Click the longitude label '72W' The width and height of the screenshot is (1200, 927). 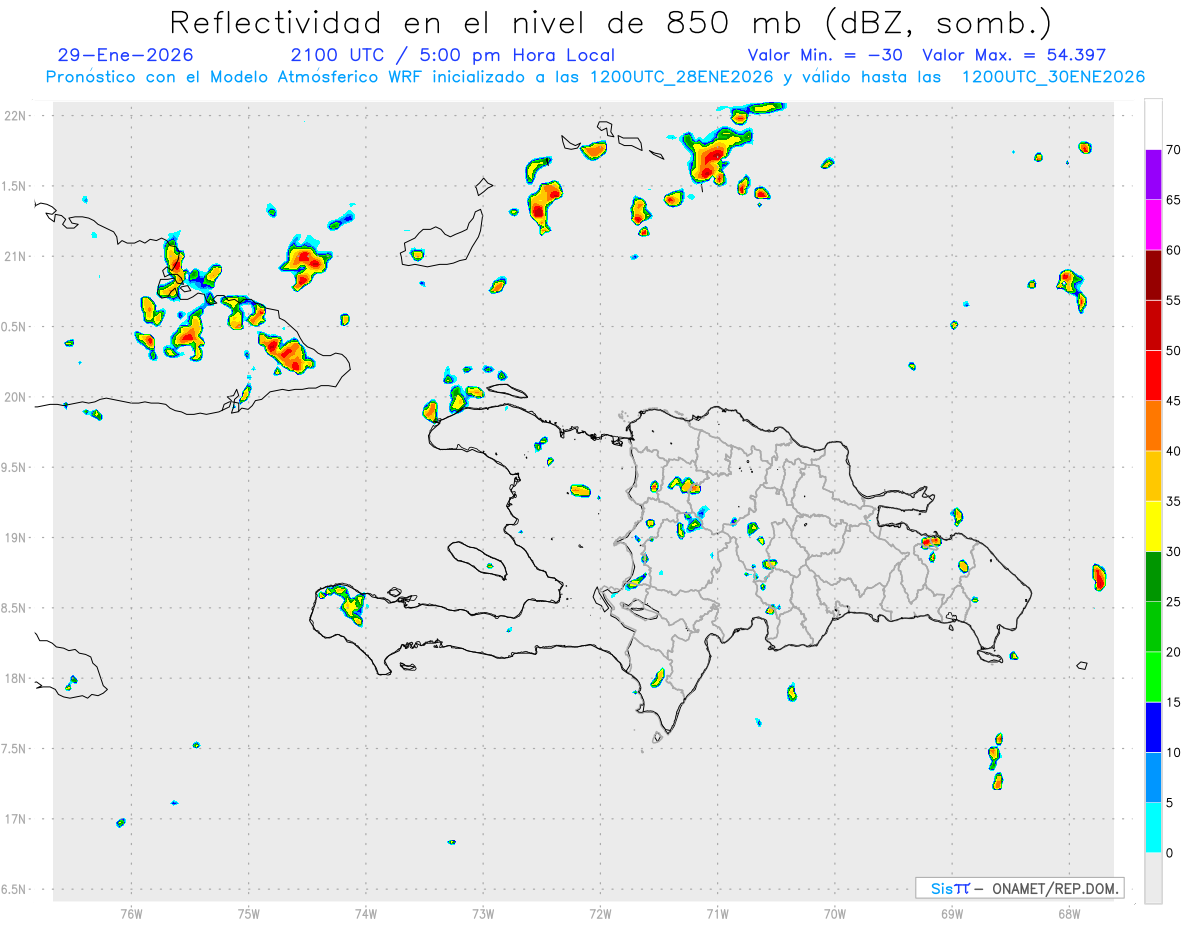point(600,913)
